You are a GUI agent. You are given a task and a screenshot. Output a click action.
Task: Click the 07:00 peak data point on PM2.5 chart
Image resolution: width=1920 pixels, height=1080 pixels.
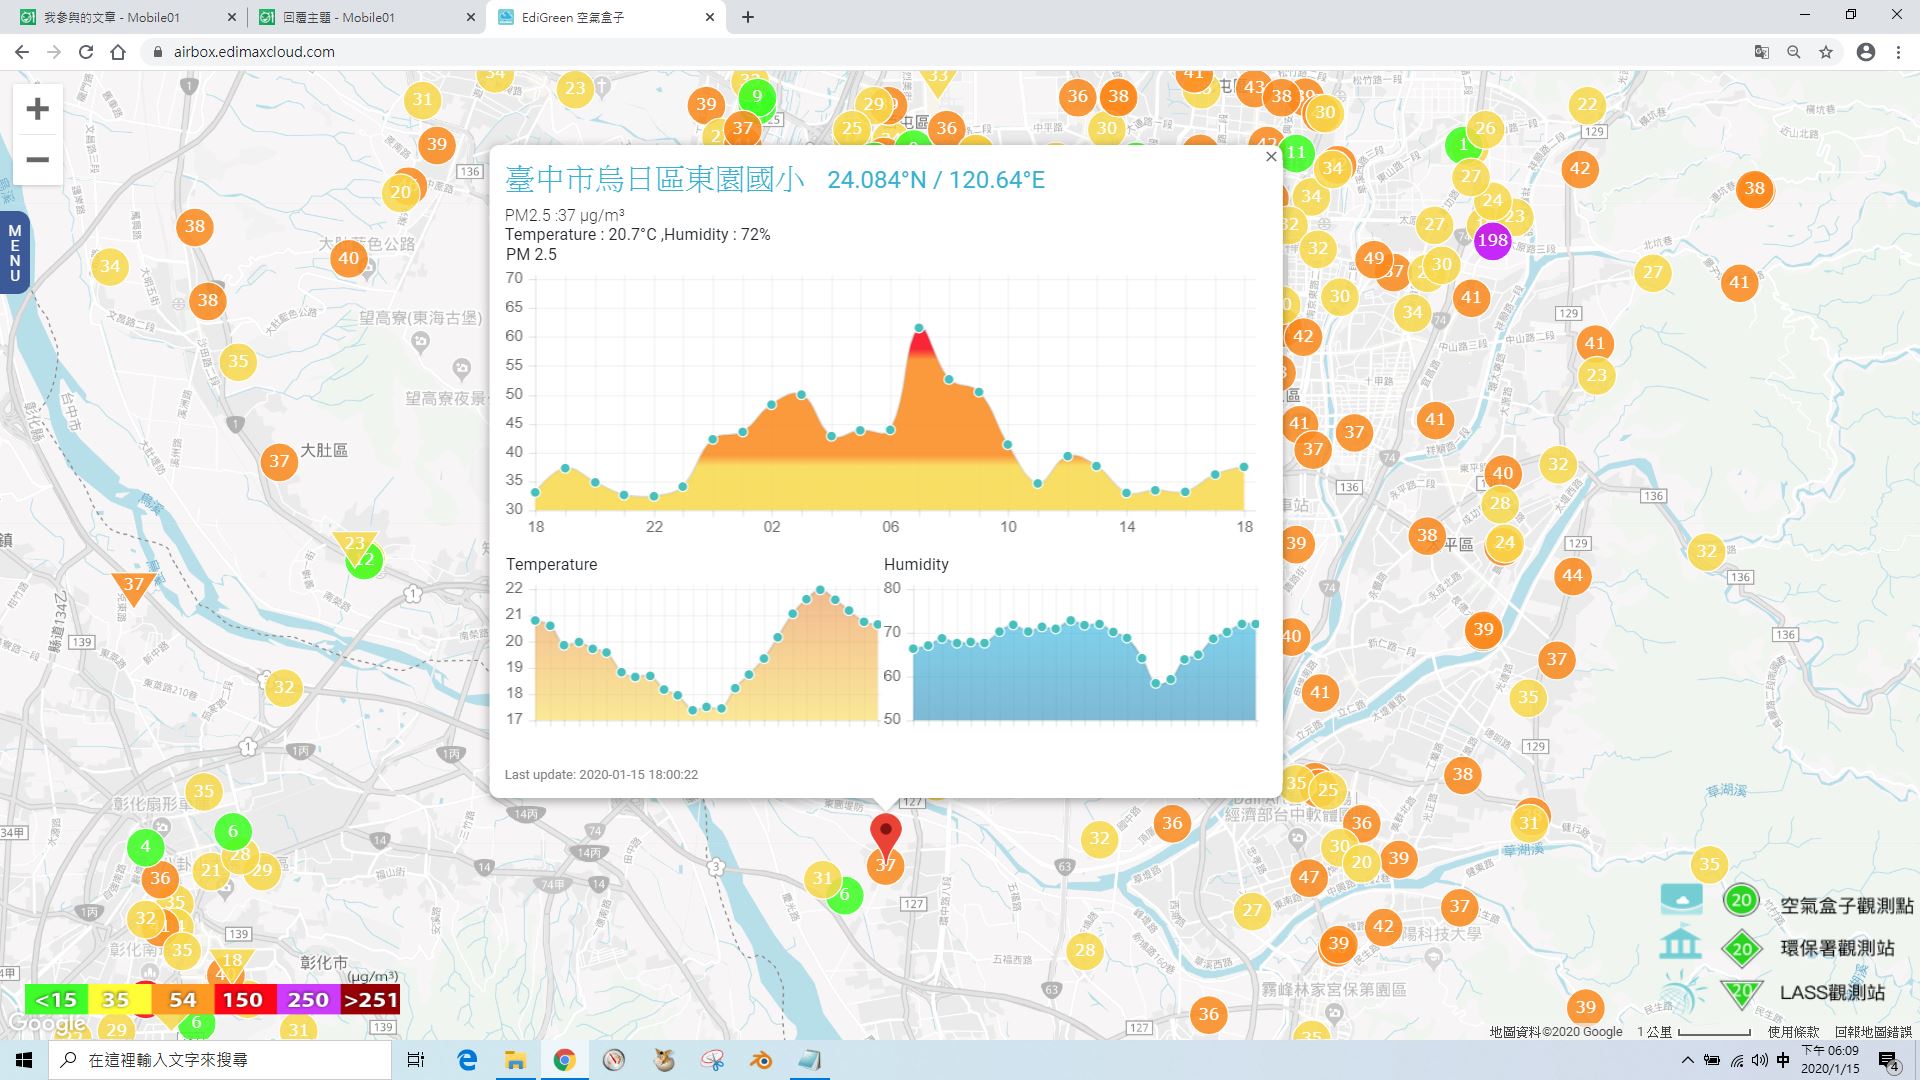coord(919,328)
